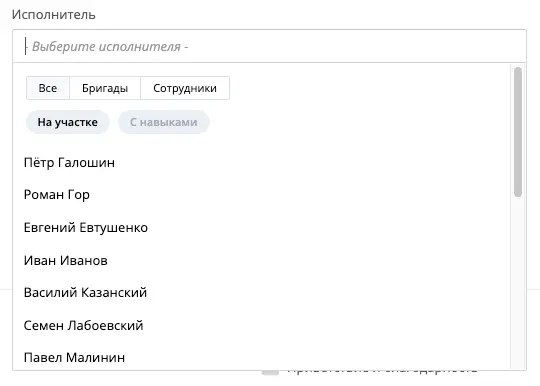Choose Василий Казанский option
Viewport: 540px width, 386px height.
(x=262, y=293)
